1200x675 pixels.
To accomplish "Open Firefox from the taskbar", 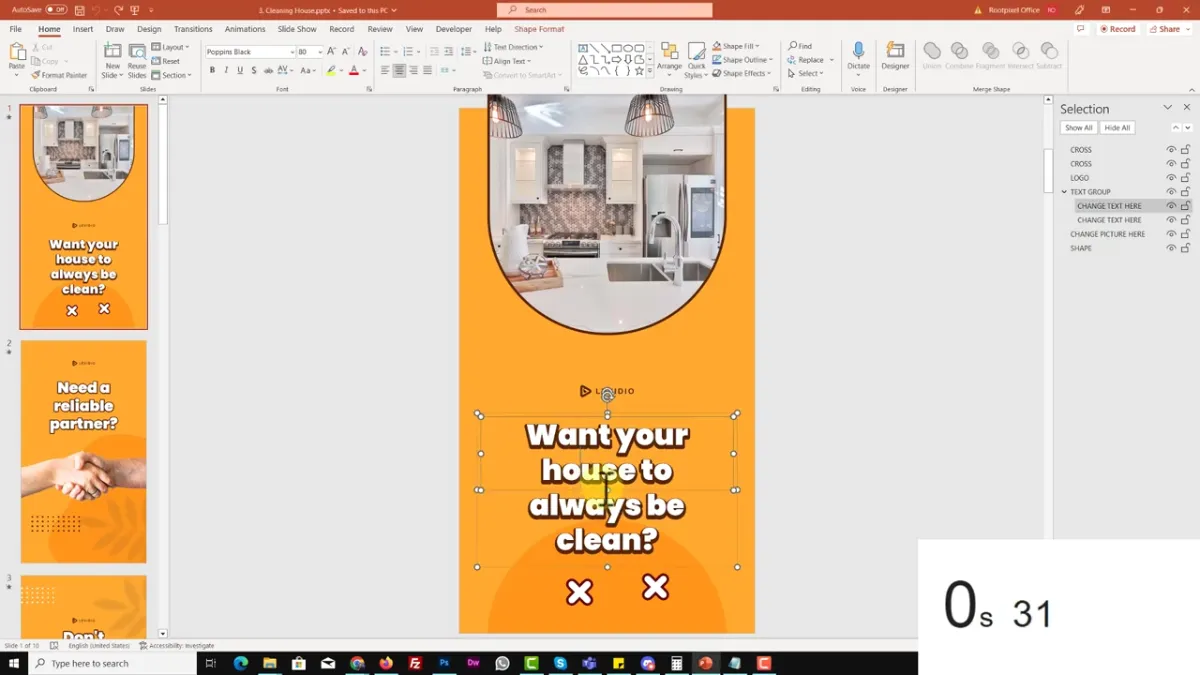I will point(386,663).
